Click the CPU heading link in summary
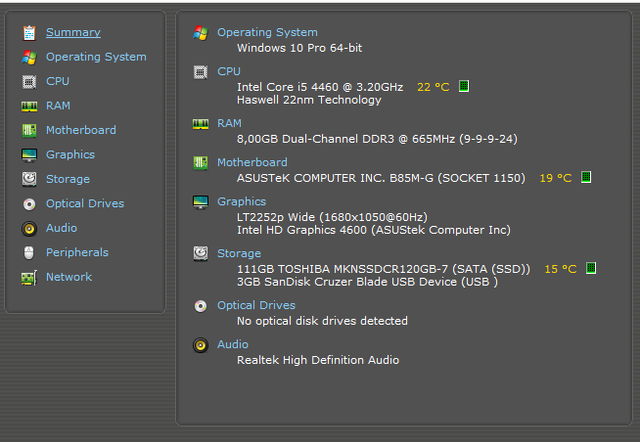The height and width of the screenshot is (442, 640). coord(229,71)
